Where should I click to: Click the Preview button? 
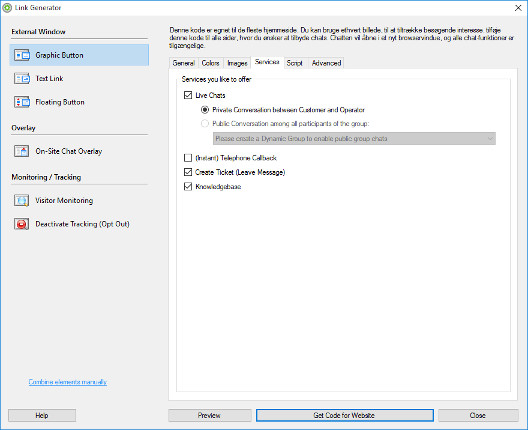pyautogui.click(x=209, y=415)
